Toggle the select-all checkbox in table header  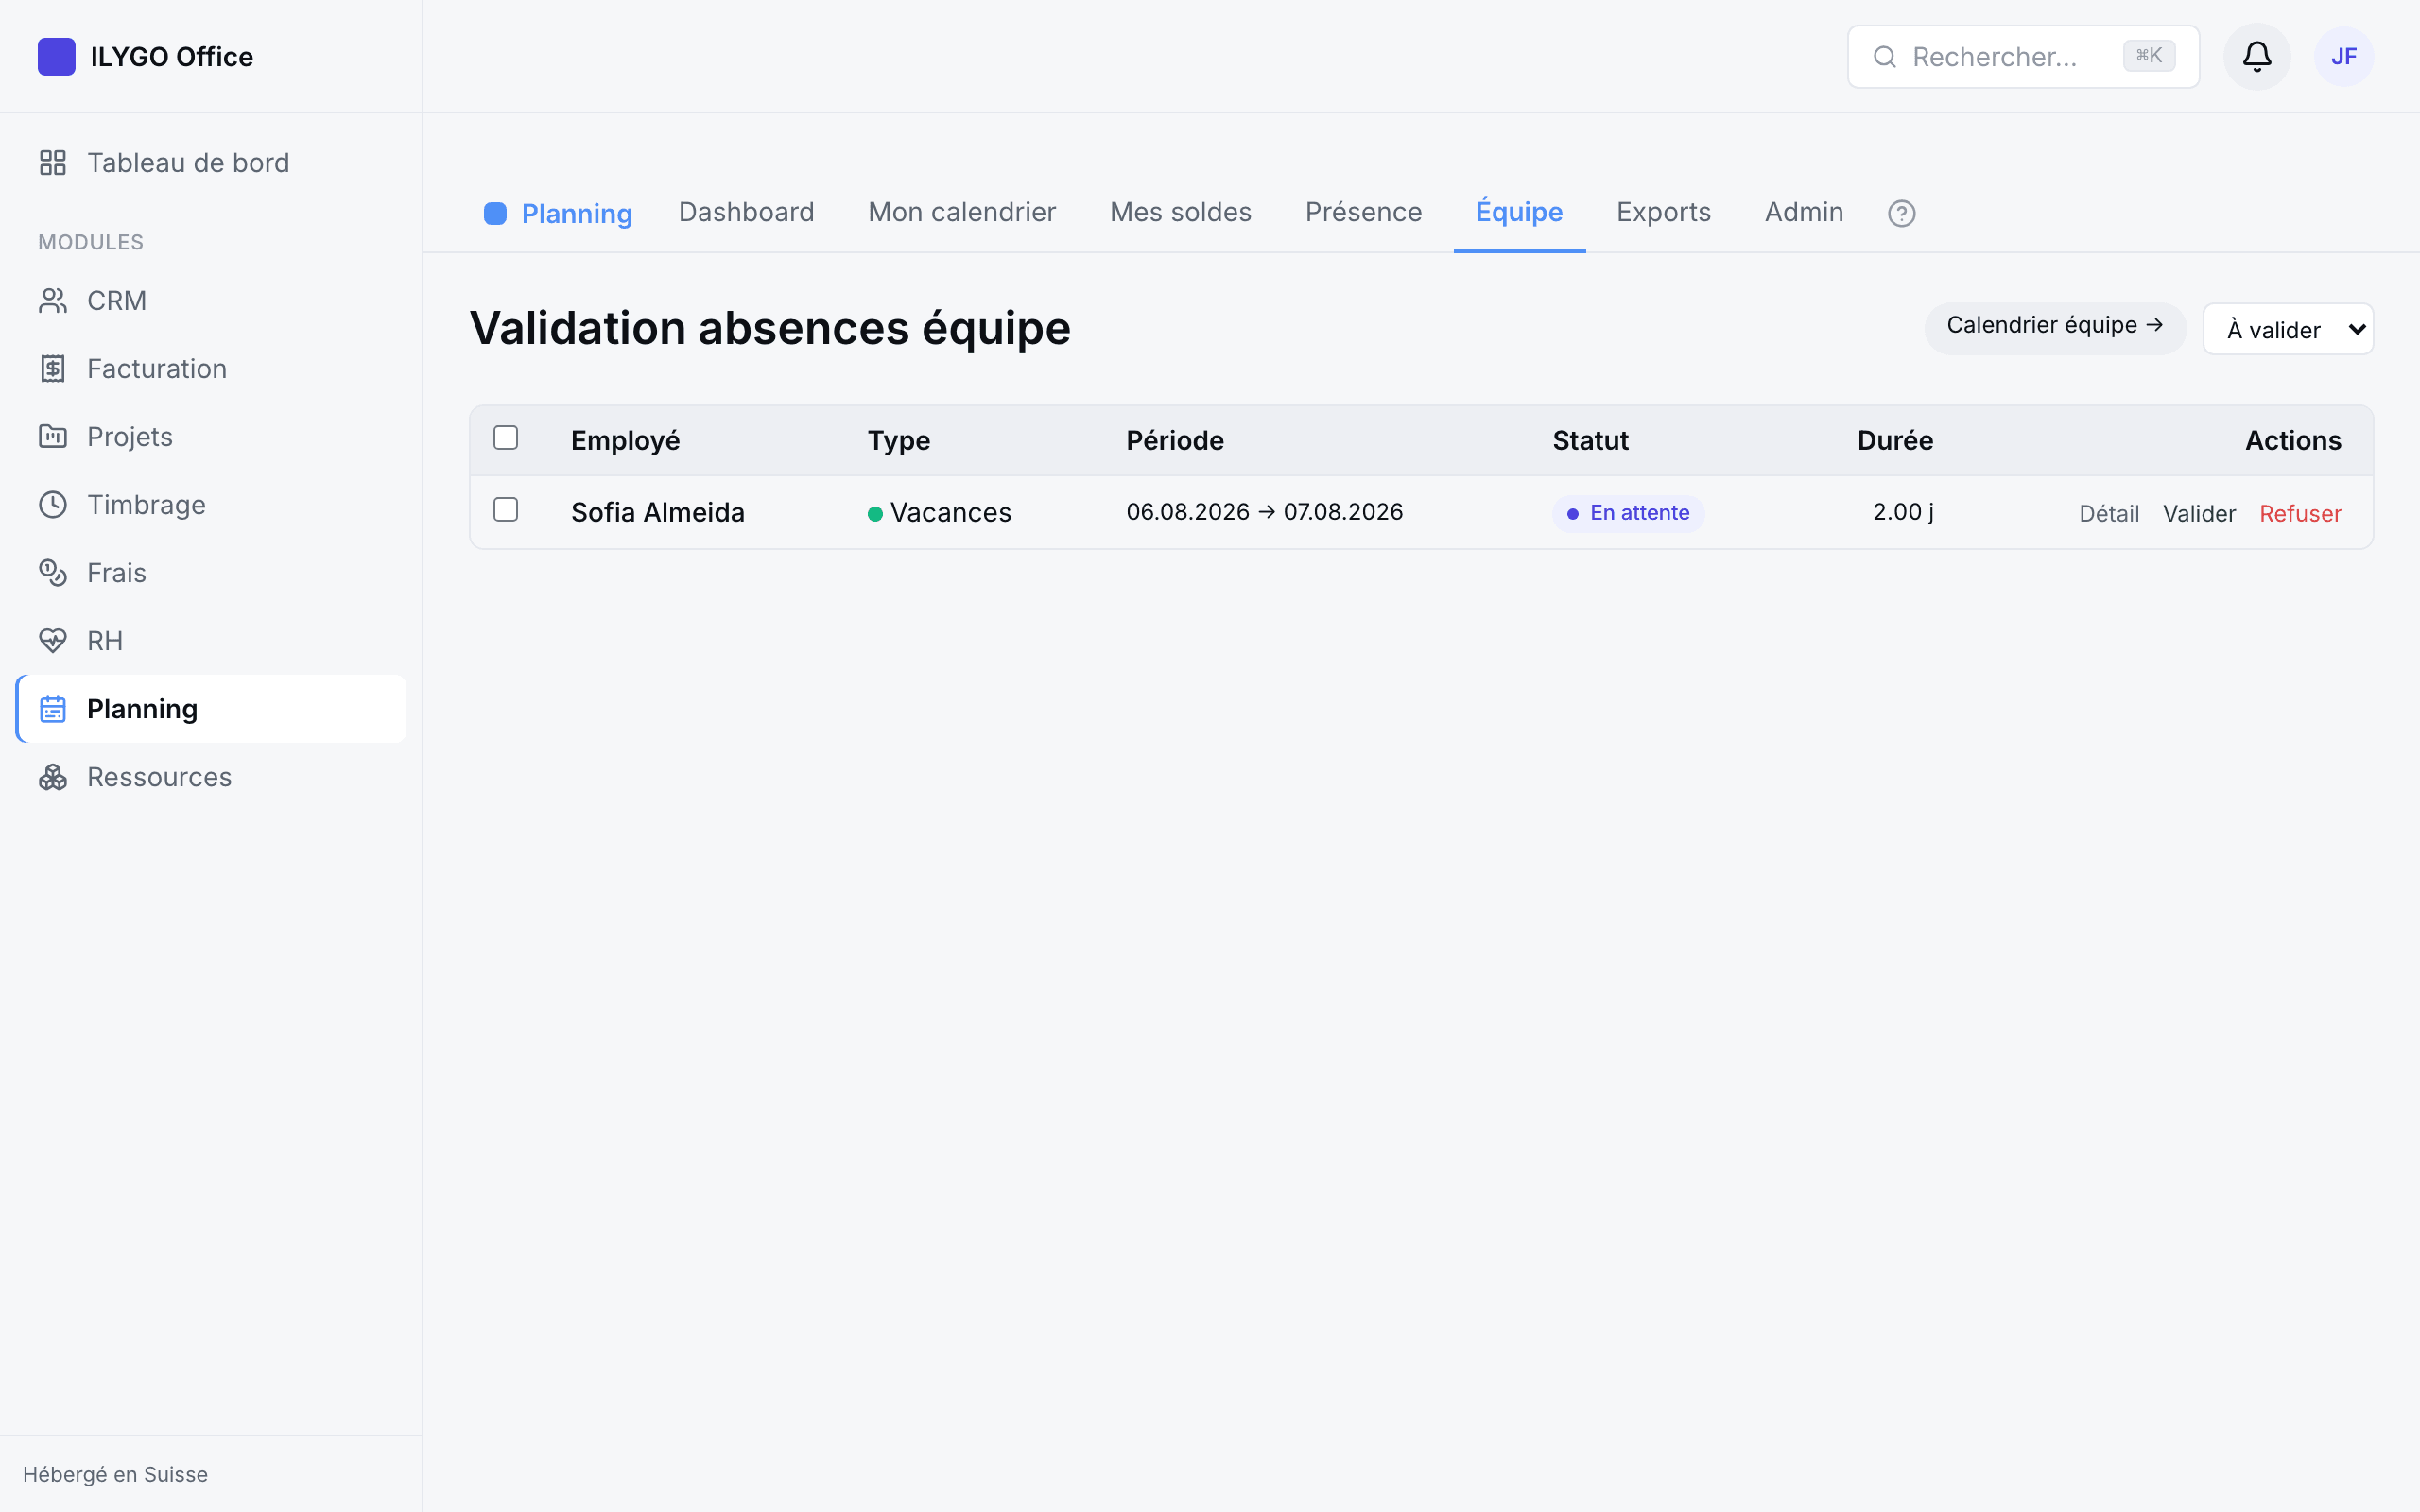(506, 438)
